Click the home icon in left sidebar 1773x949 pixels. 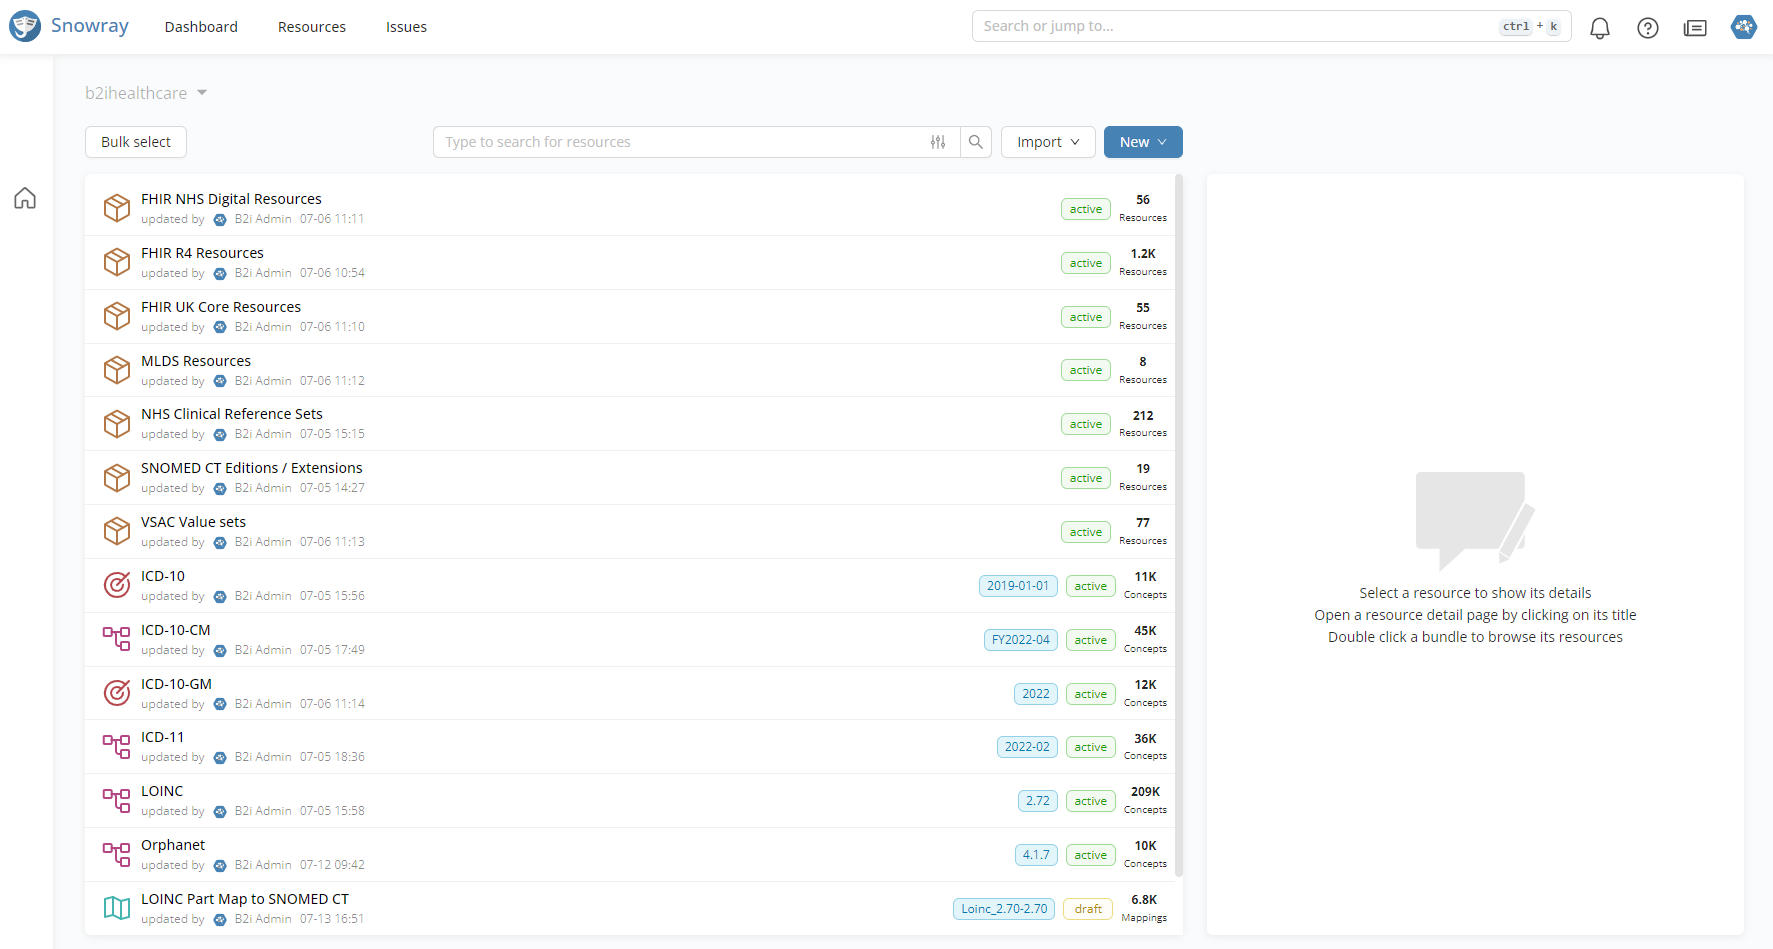coord(25,198)
